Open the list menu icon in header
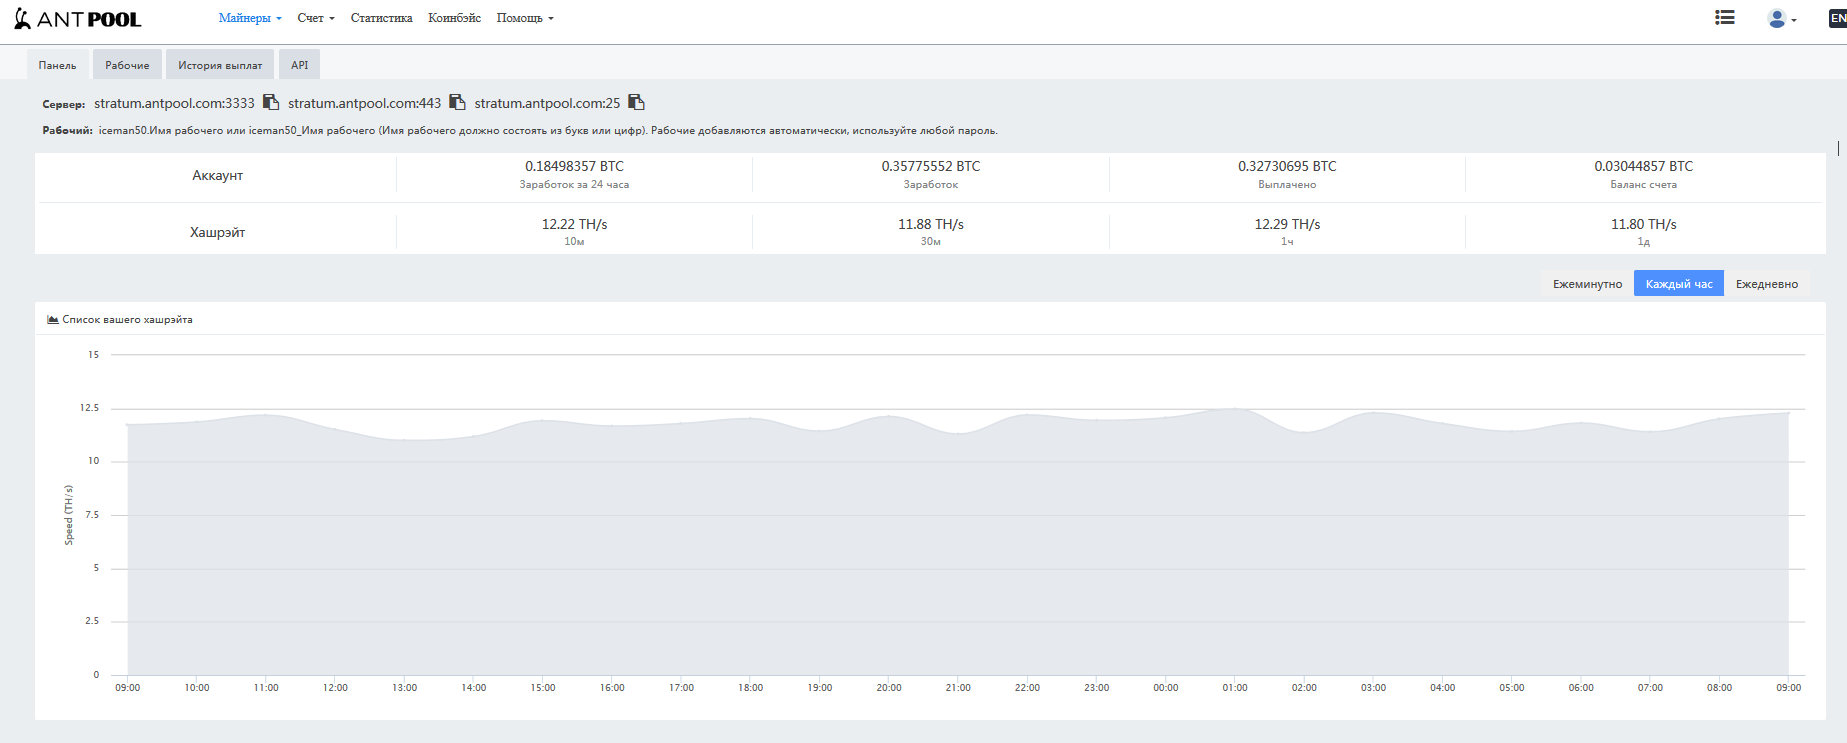The width and height of the screenshot is (1847, 743). coord(1724,18)
